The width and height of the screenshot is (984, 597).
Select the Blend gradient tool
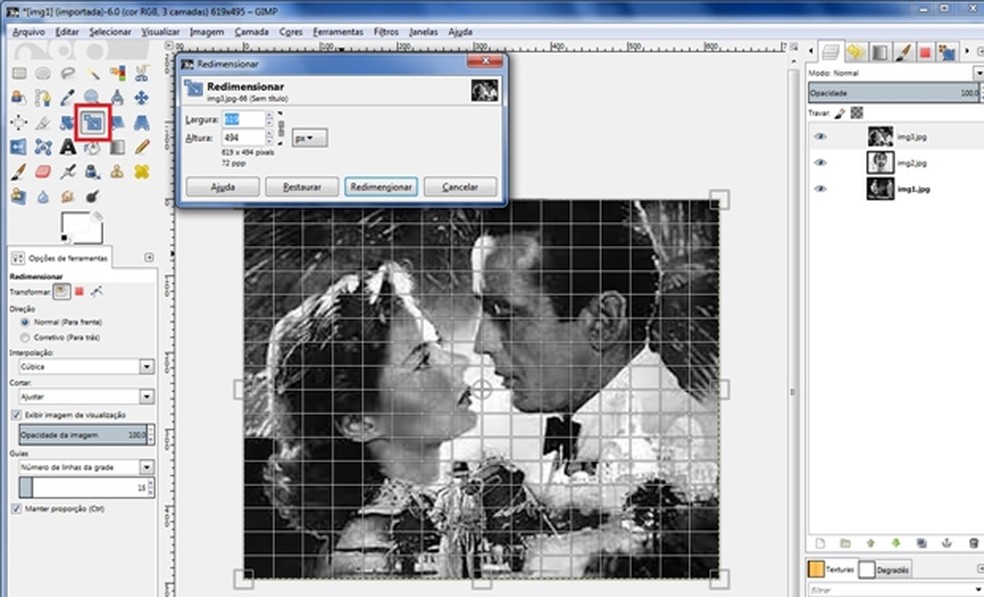117,147
